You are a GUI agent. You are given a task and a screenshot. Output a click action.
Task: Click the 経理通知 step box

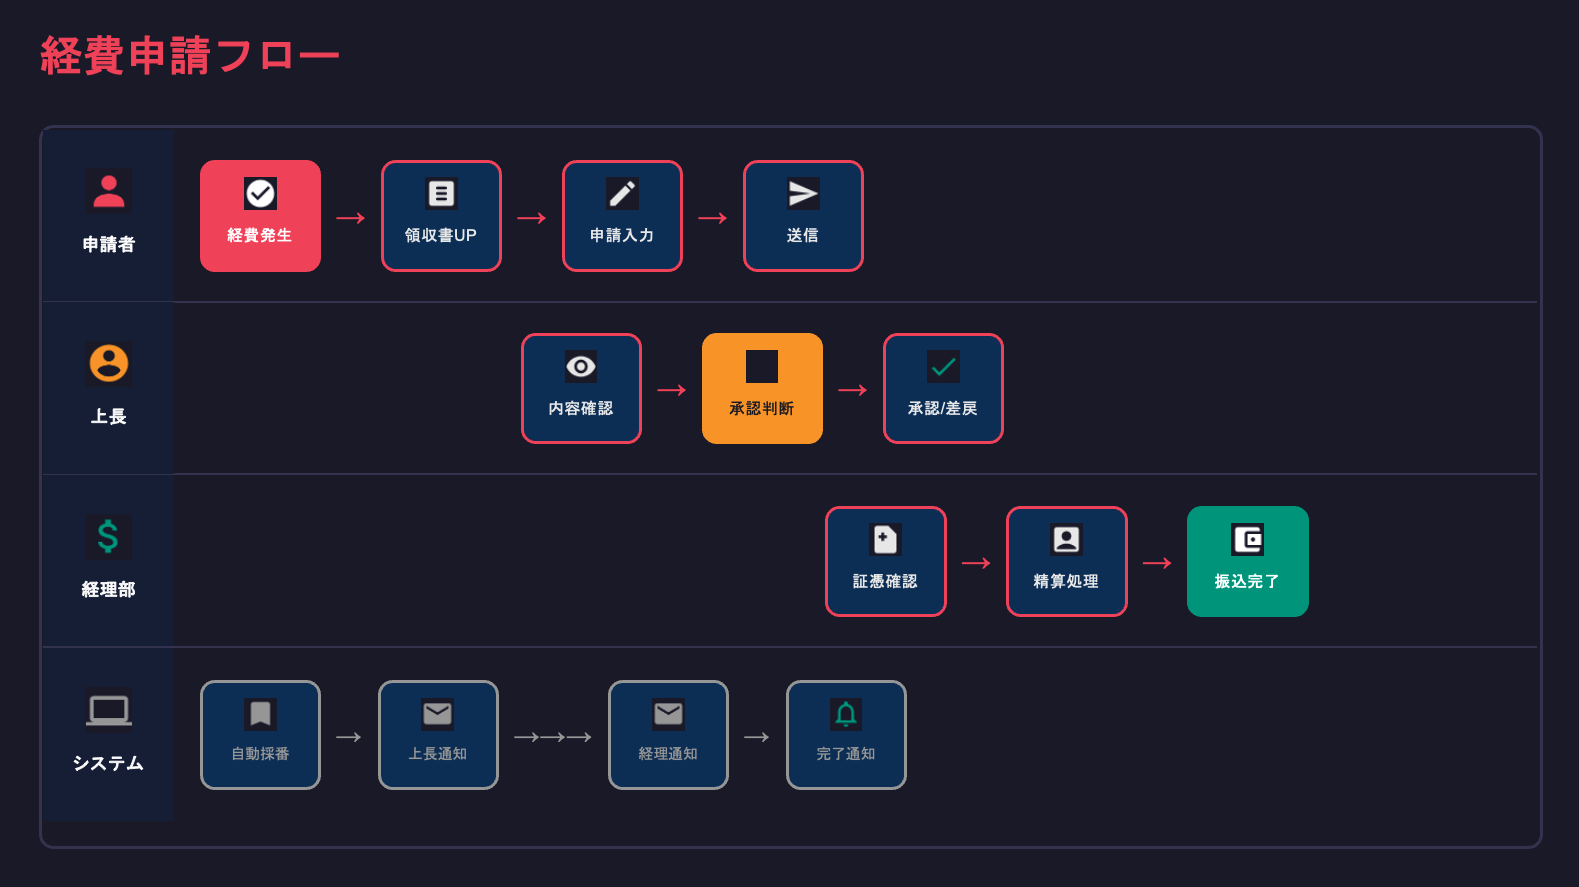point(668,735)
